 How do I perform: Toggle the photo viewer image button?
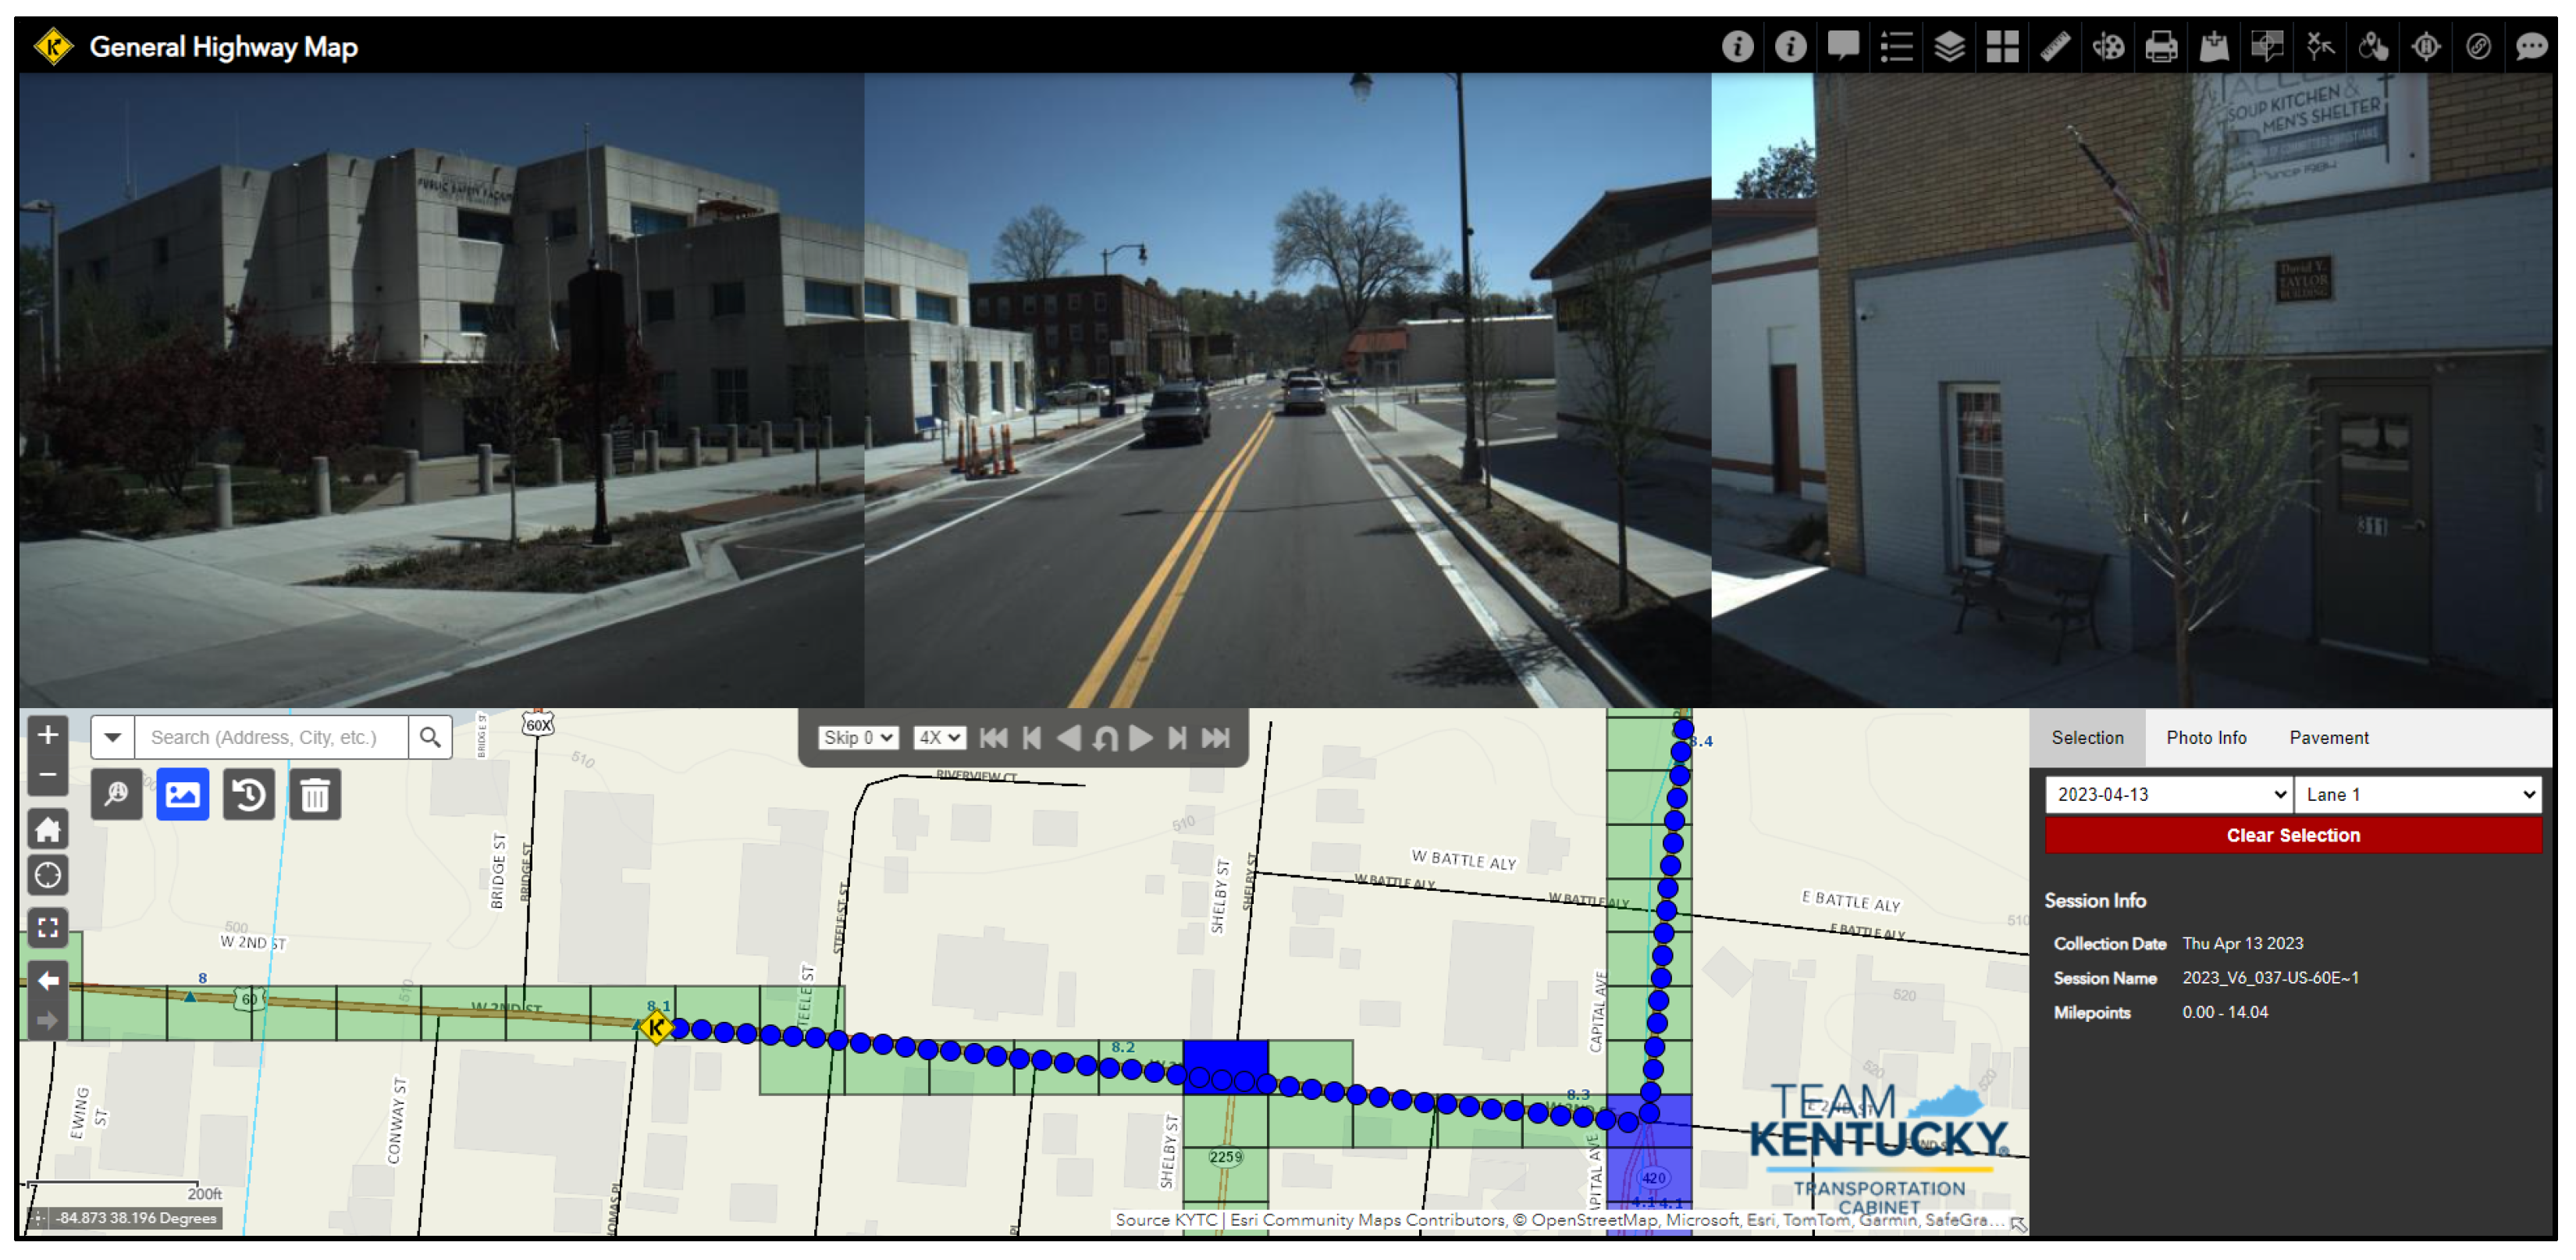182,795
